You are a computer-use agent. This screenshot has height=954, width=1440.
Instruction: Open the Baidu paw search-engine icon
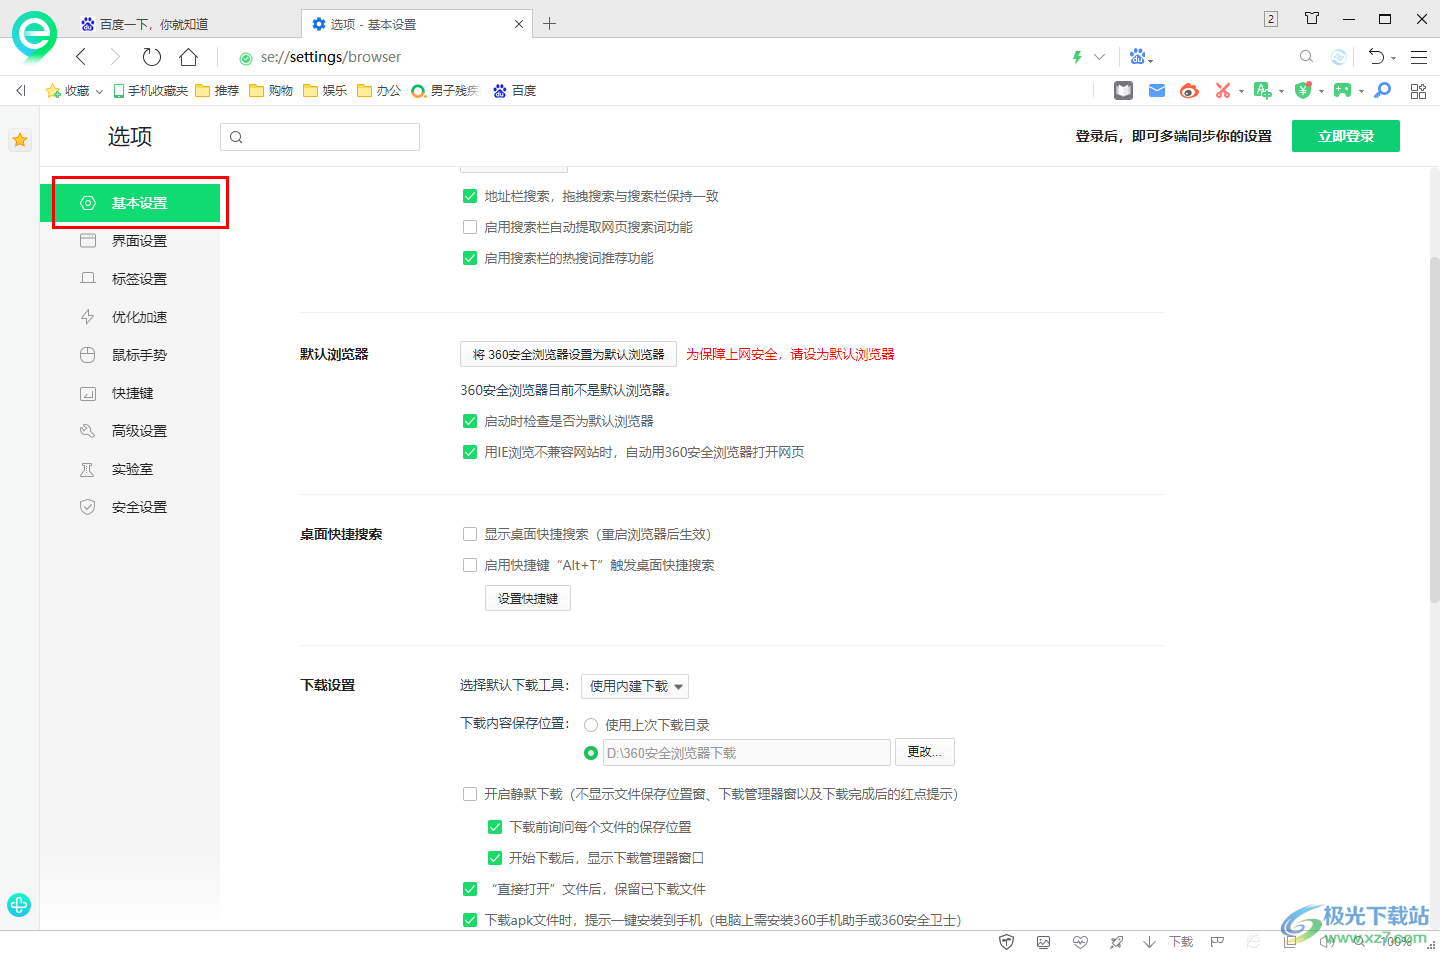pos(1137,57)
